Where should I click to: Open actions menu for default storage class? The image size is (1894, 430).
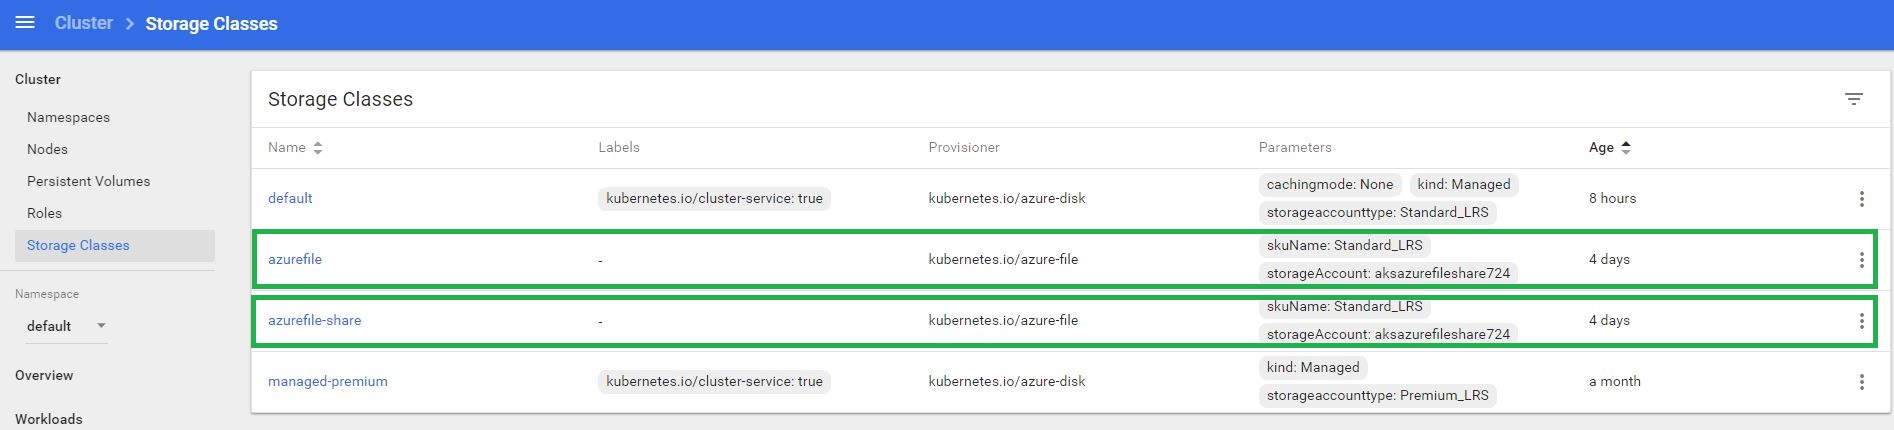(x=1861, y=199)
